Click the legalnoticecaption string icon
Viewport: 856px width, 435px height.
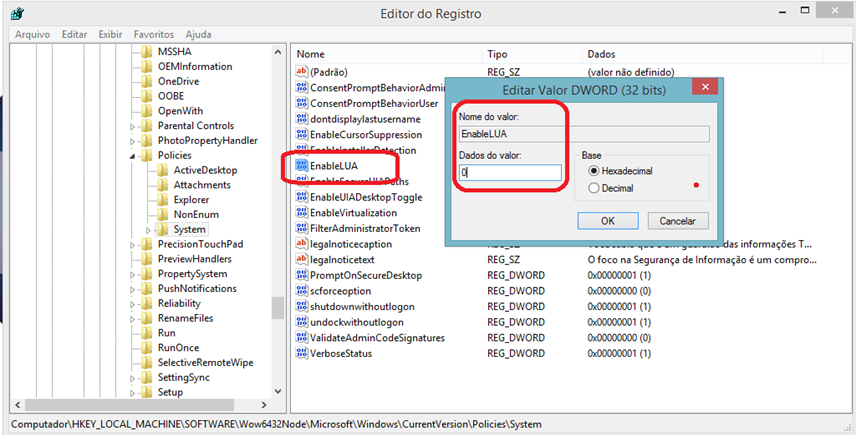[301, 244]
